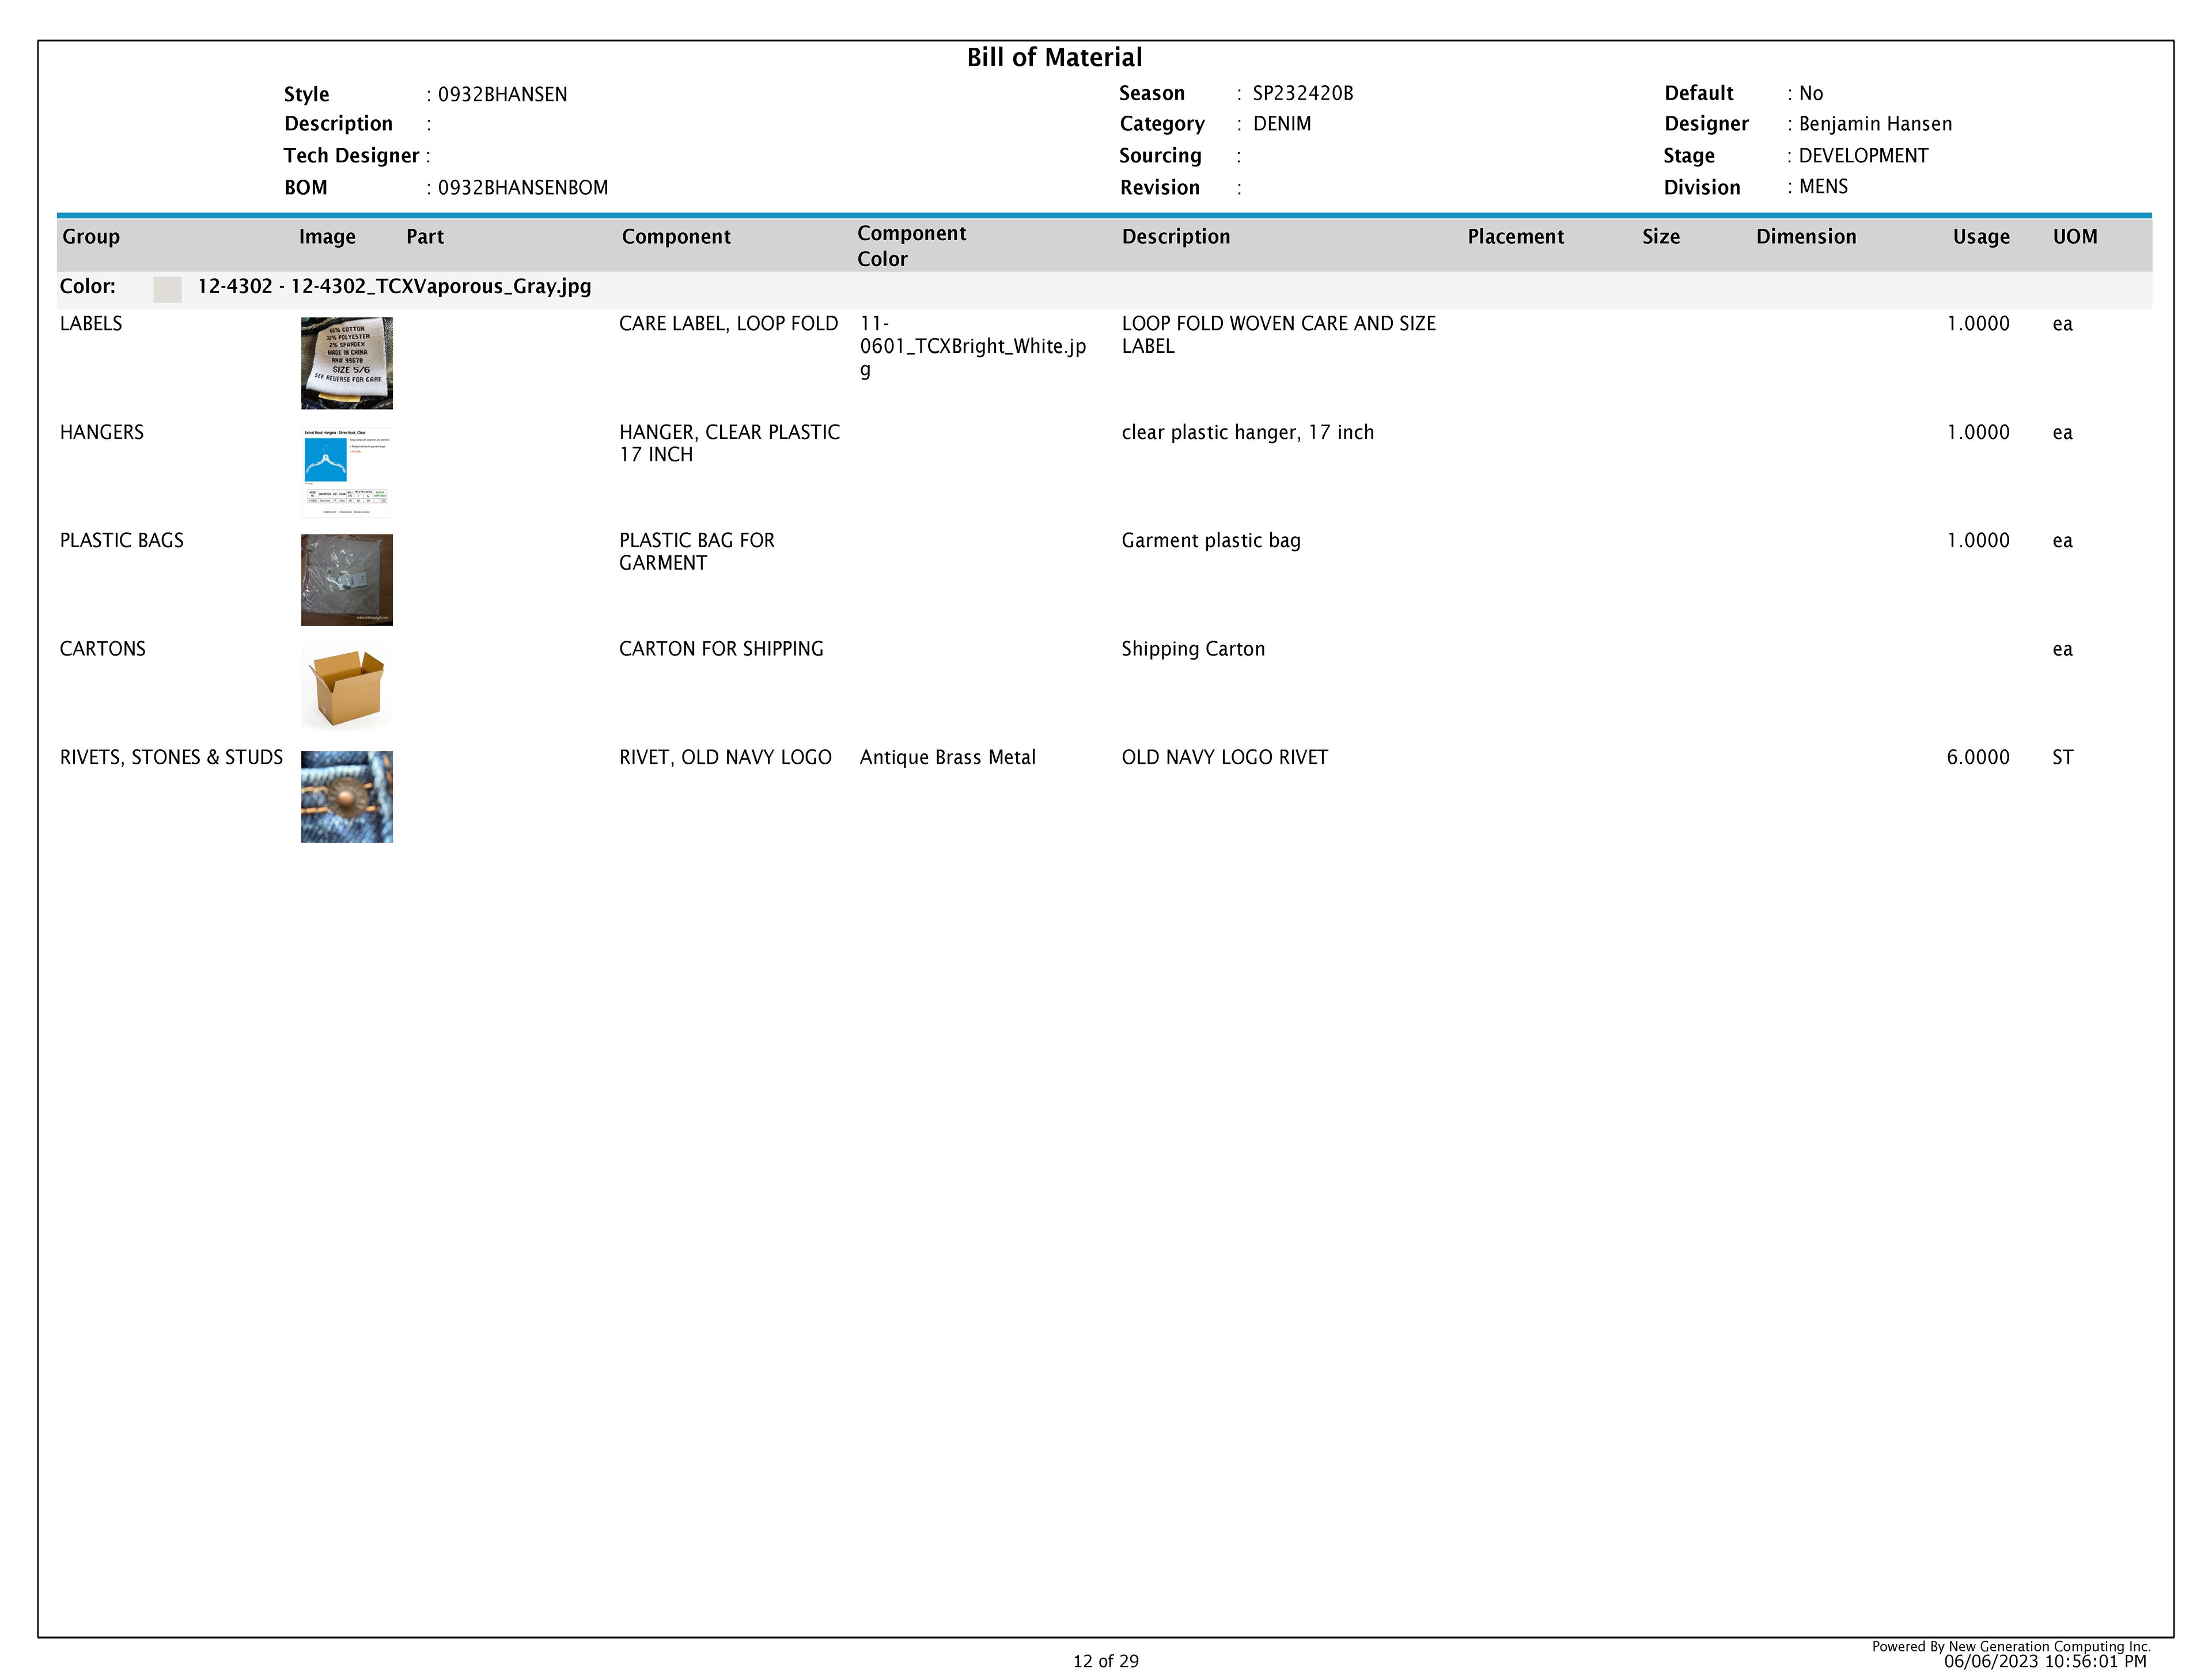Click RIVET, OLD NAVY LOGO component
Screen dimensions: 2212x1675
tap(725, 757)
